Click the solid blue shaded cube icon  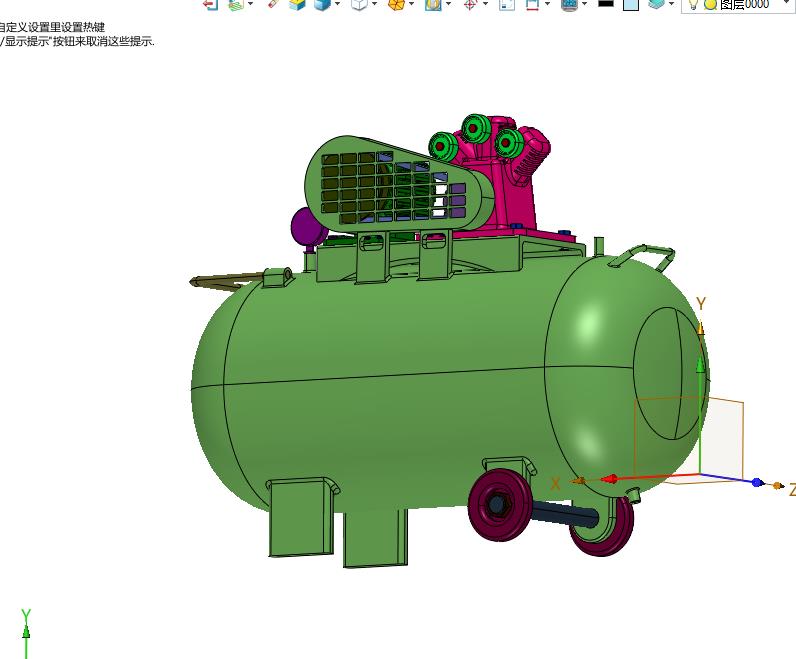coord(322,4)
